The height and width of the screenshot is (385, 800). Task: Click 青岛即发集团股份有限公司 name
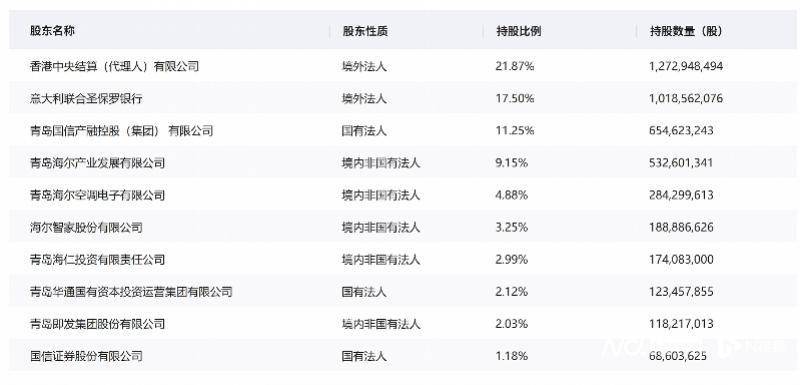[x=97, y=324]
